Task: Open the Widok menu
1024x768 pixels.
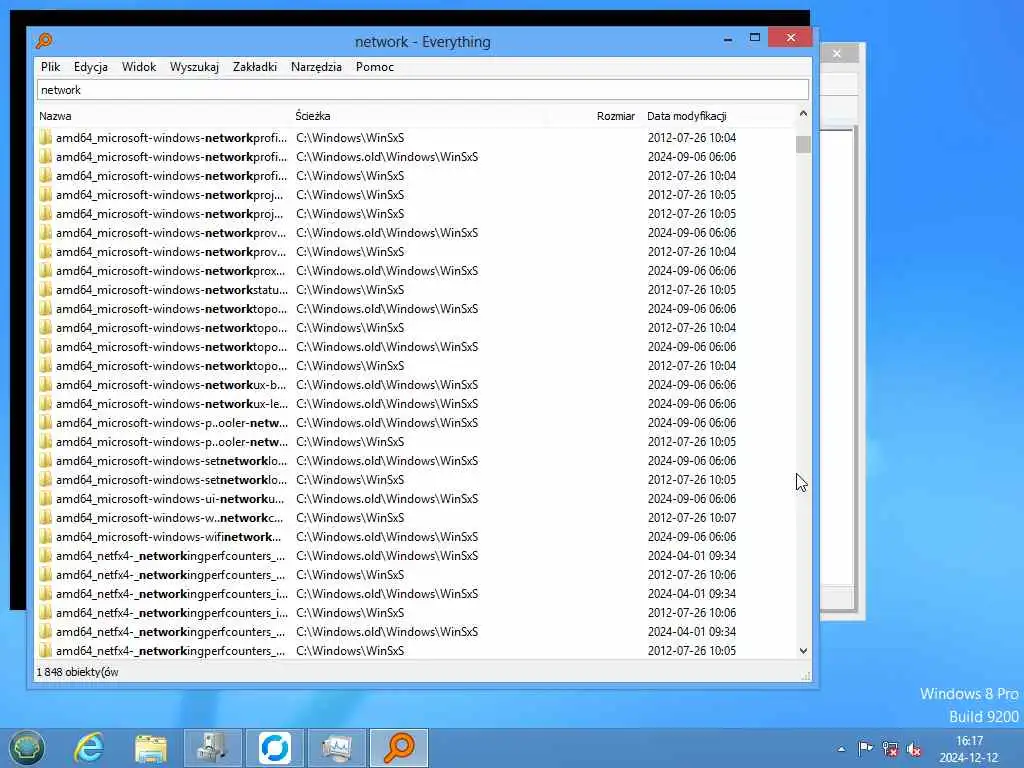Action: (138, 67)
